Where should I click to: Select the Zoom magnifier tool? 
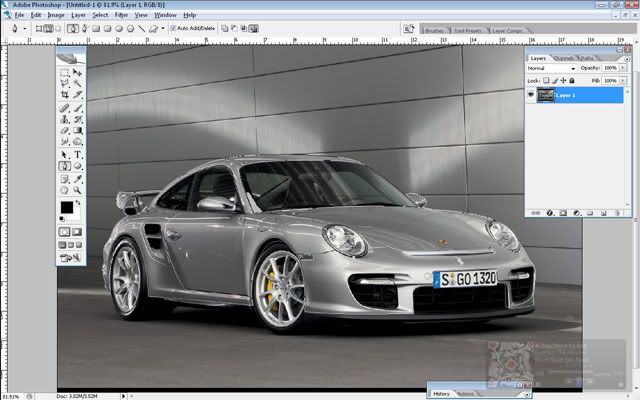[77, 190]
